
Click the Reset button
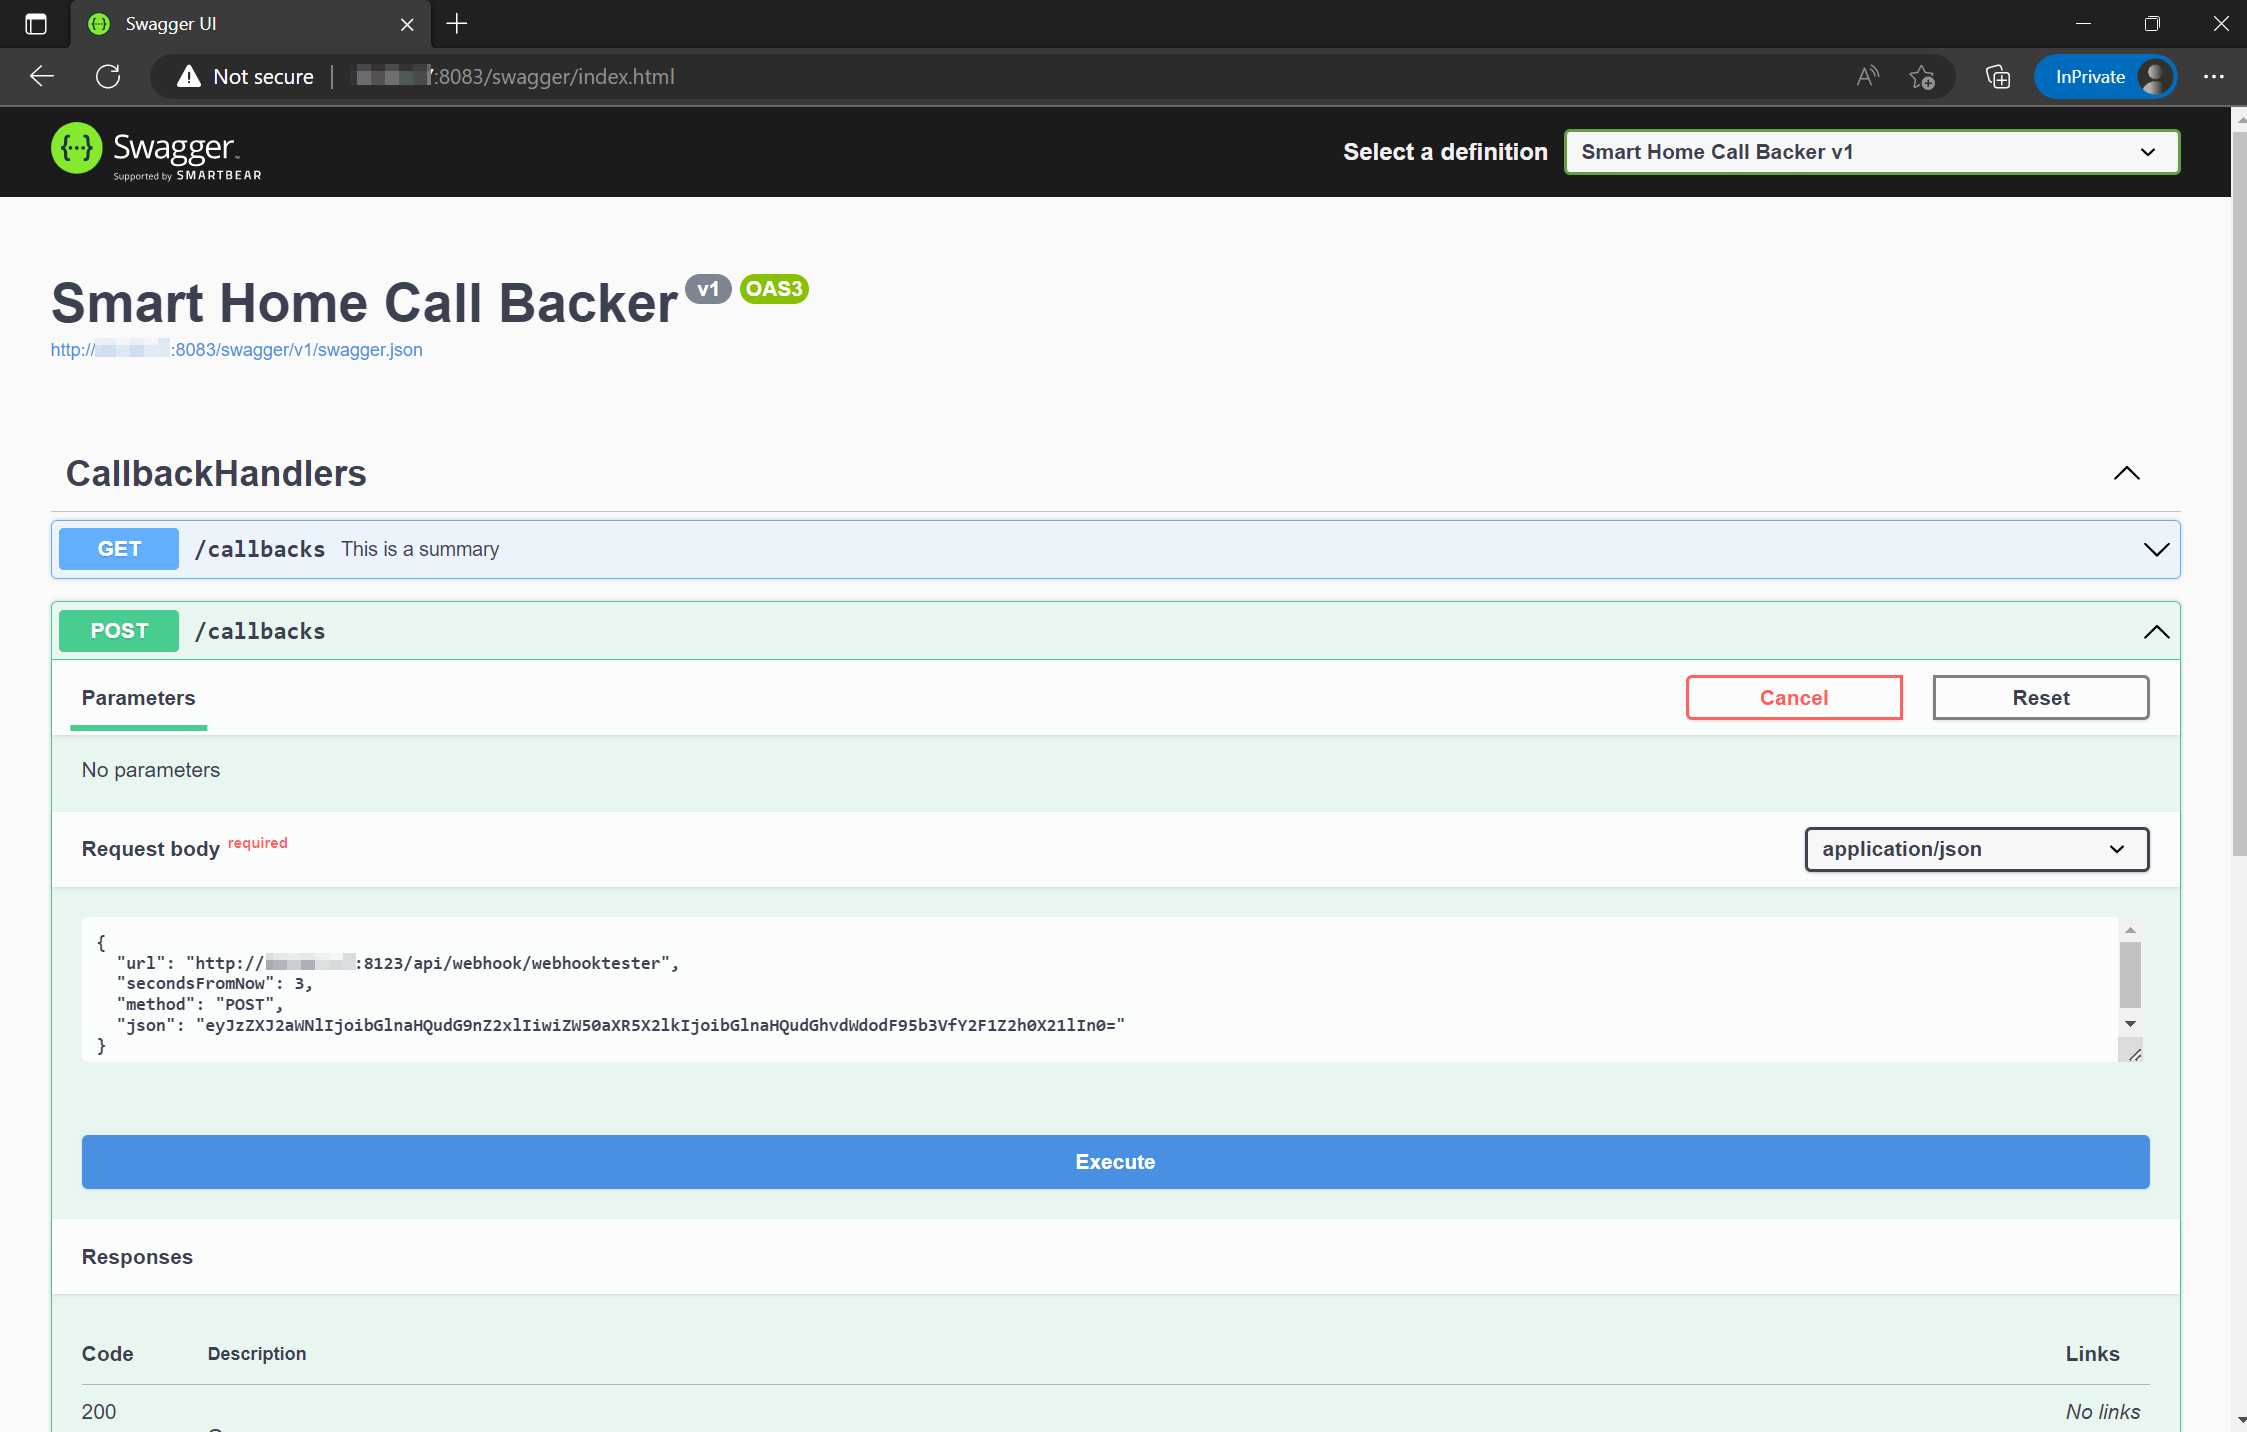coord(2040,698)
